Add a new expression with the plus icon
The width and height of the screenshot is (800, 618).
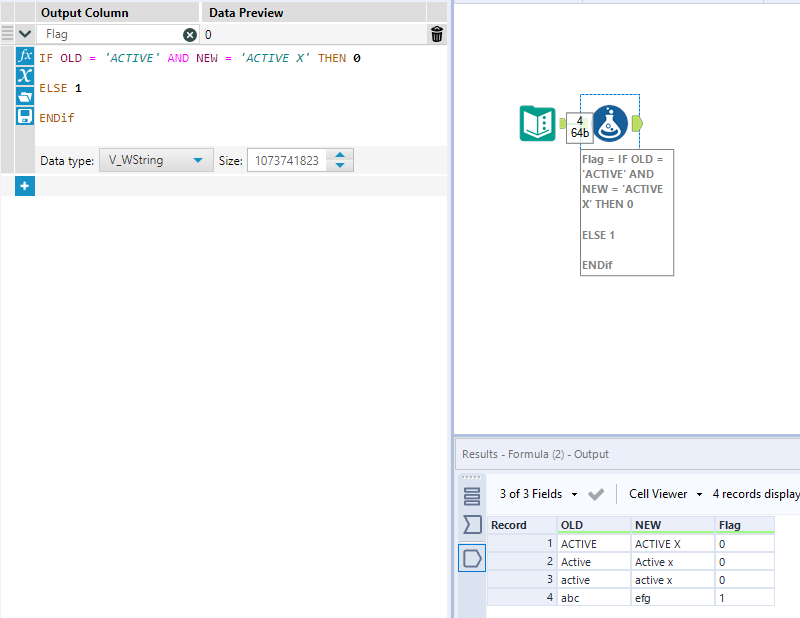25,186
